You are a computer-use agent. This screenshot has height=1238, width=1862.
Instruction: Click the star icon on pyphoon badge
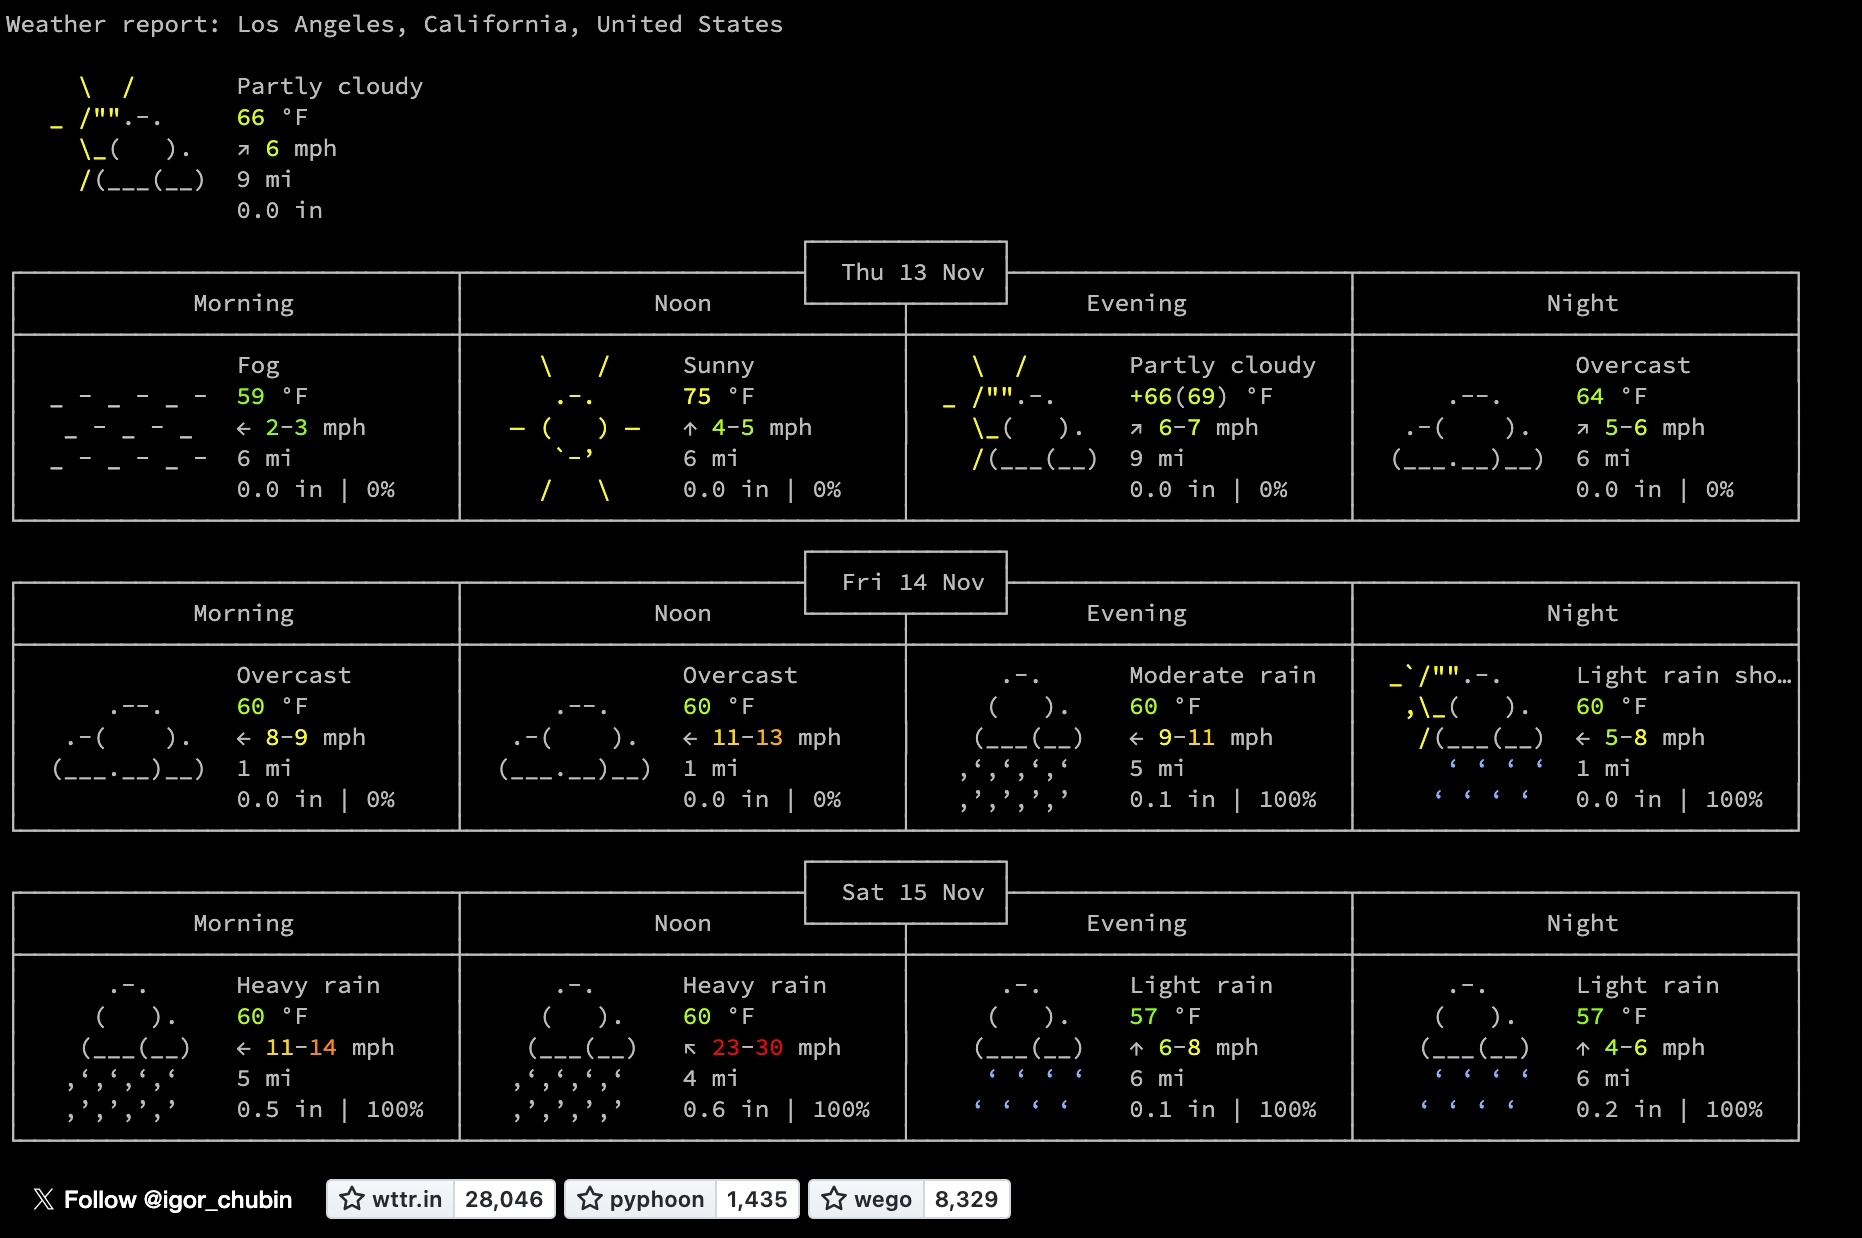click(590, 1198)
